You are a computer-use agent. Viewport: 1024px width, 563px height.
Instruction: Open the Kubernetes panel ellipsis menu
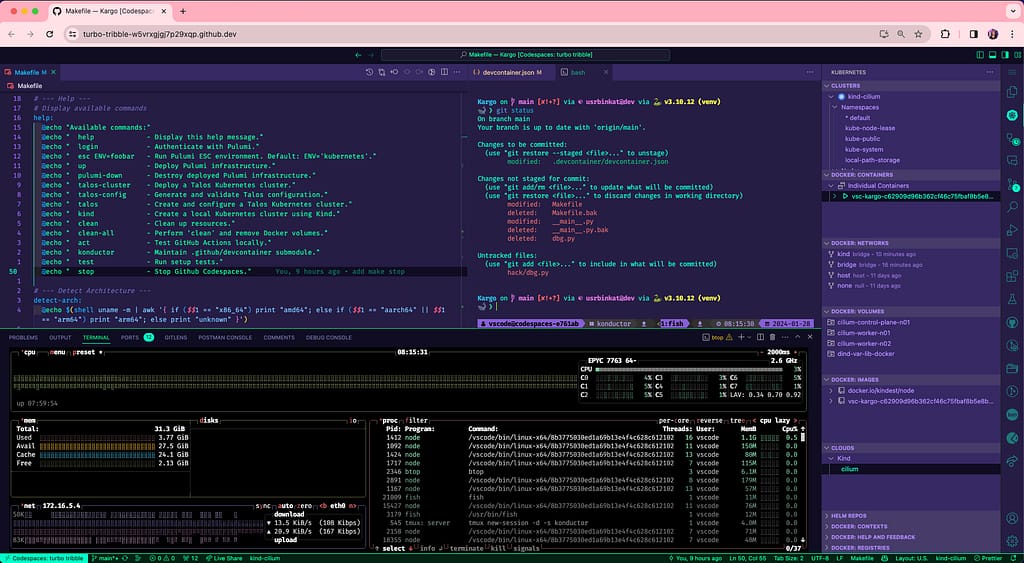pos(990,72)
